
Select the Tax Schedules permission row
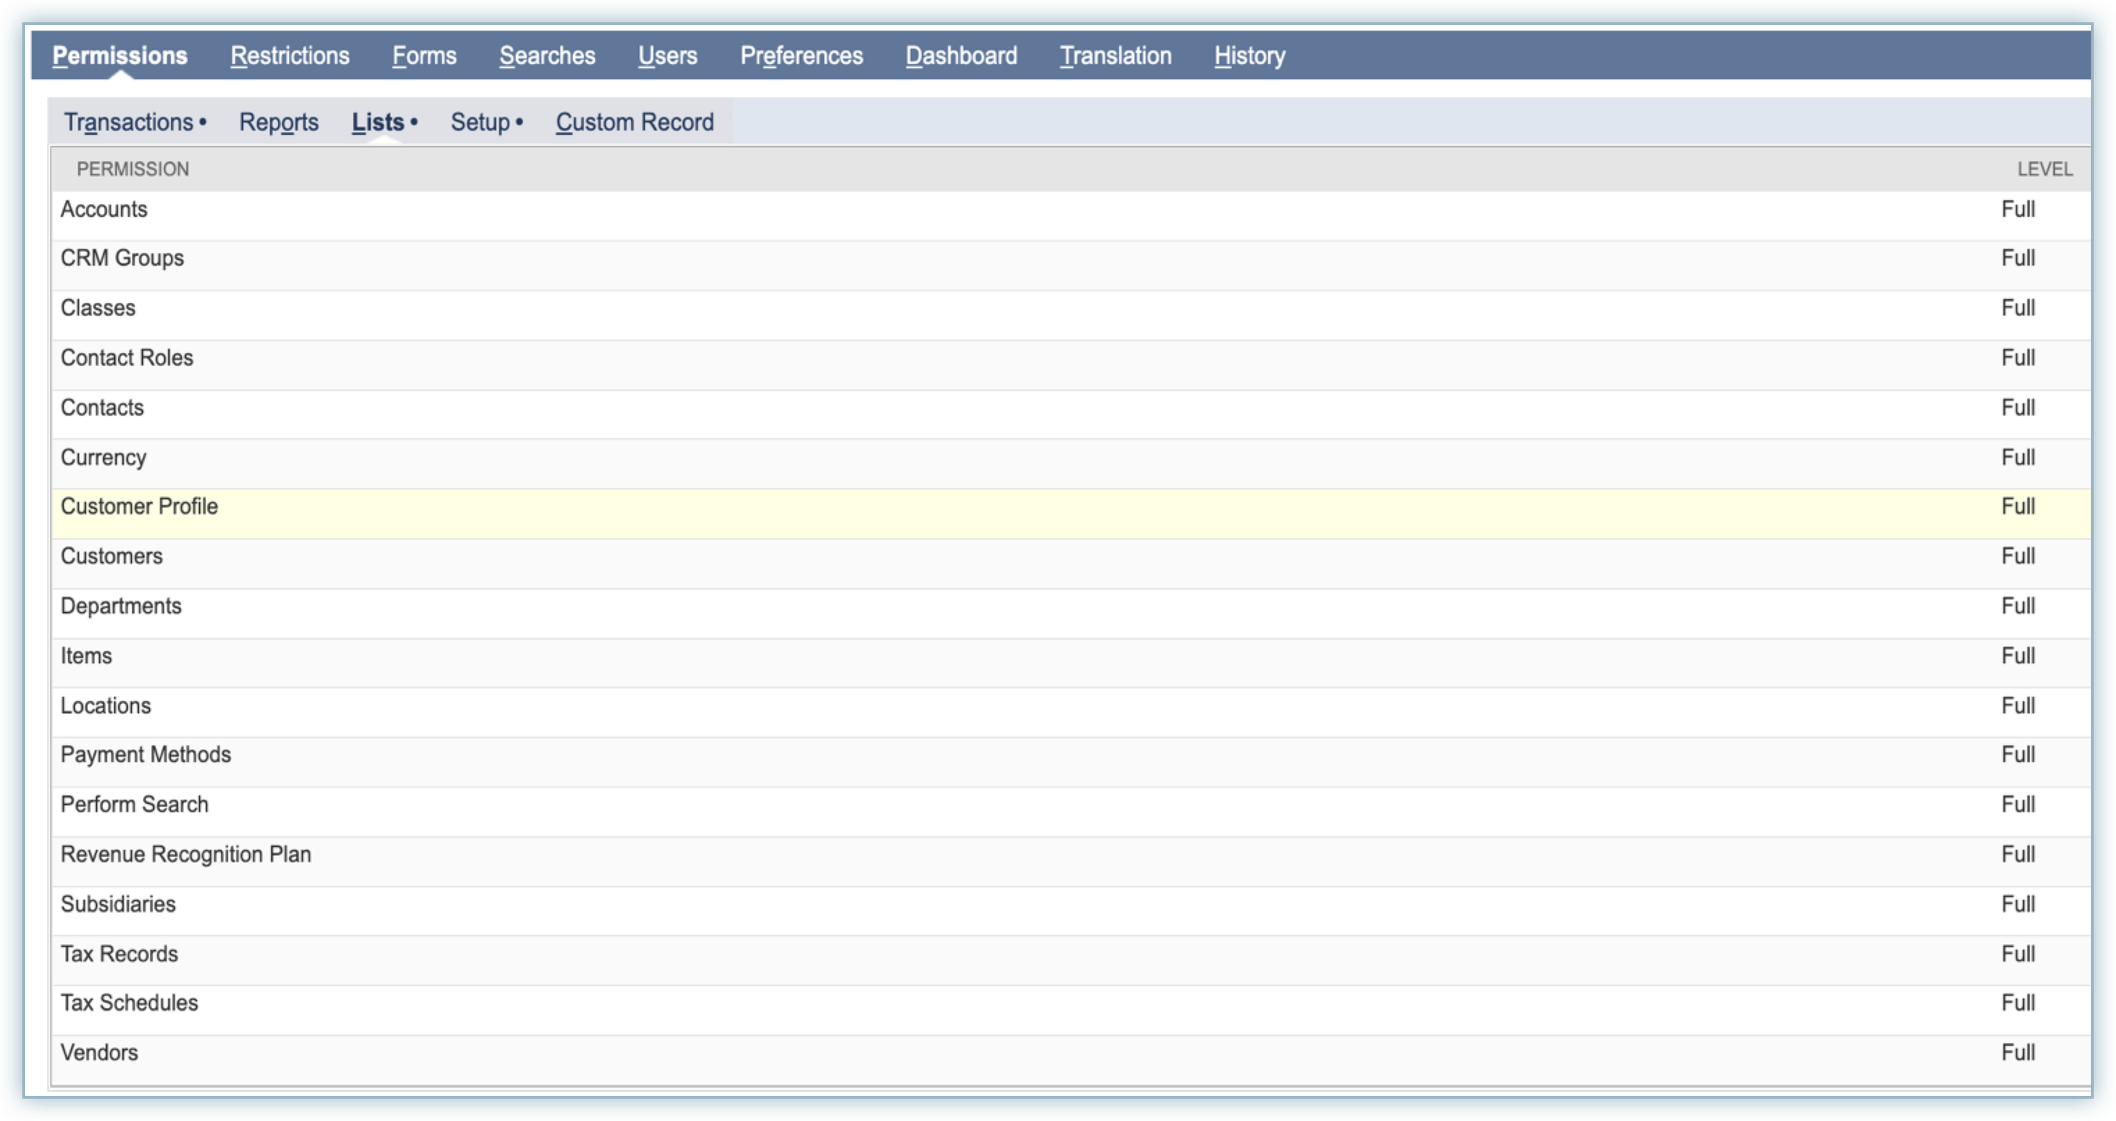pos(129,1003)
